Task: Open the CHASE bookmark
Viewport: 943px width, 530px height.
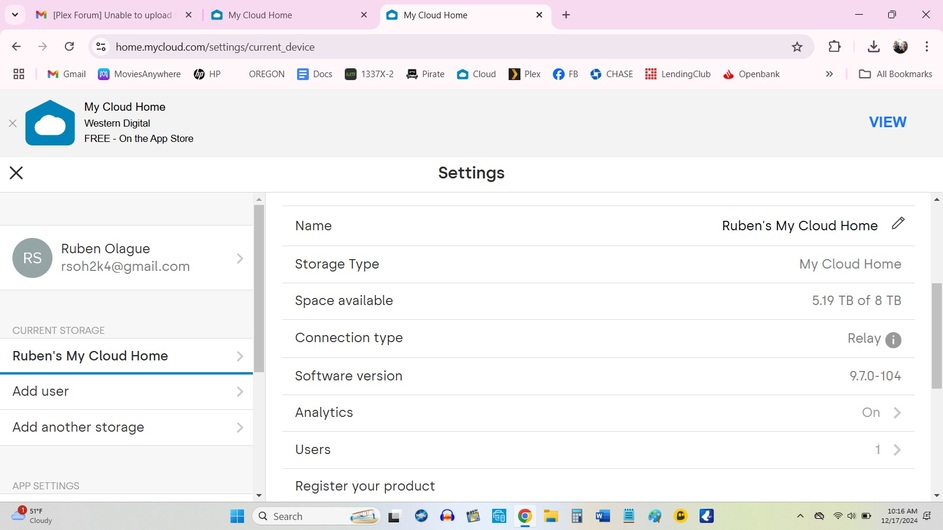Action: click(612, 74)
